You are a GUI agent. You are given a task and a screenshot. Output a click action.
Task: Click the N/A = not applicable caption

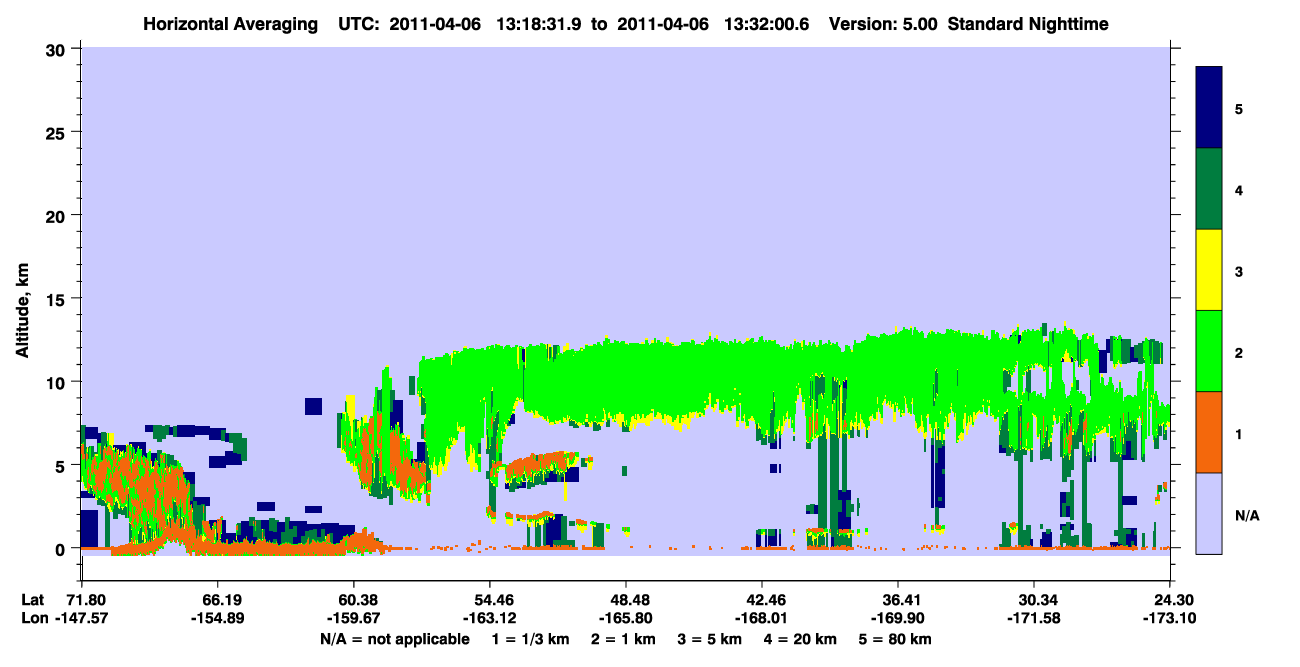click(x=394, y=639)
